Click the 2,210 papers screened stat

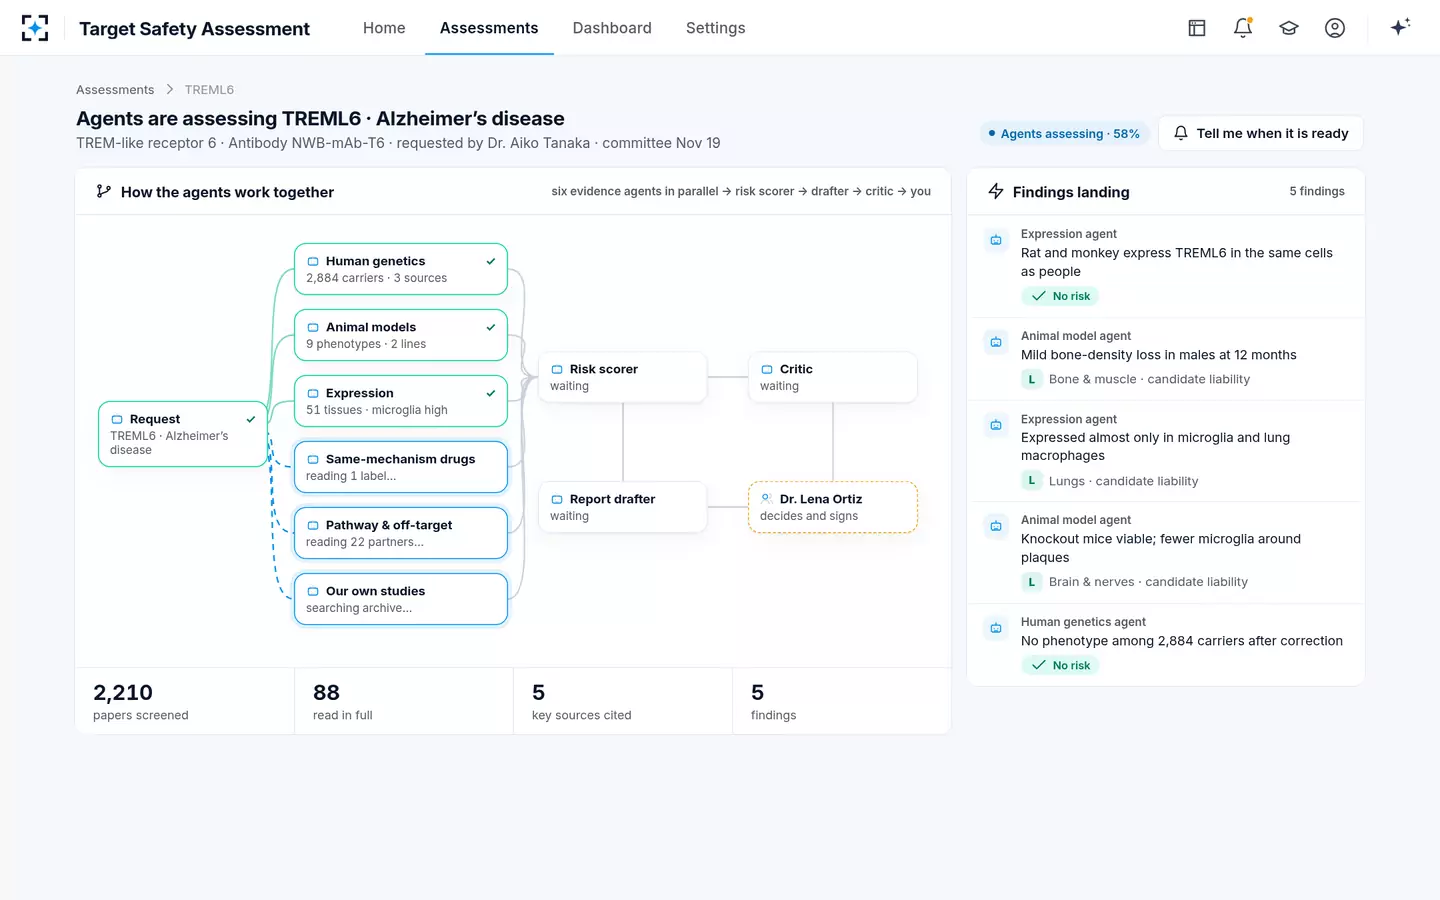pyautogui.click(x=185, y=701)
